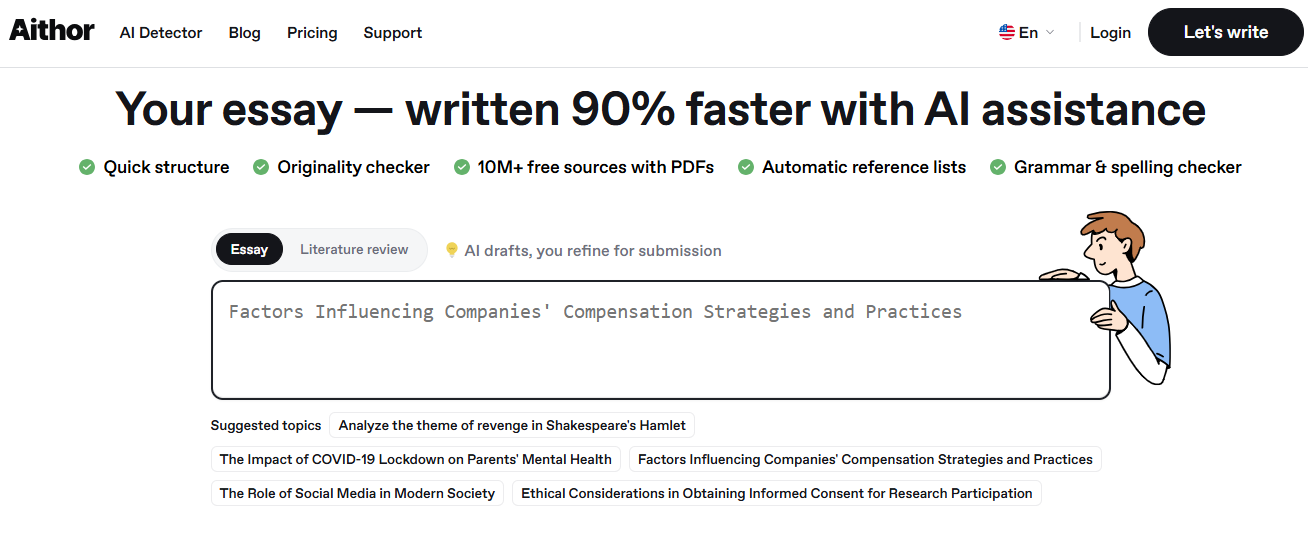This screenshot has width=1308, height=533.
Task: Open the Support link in the header
Action: coord(393,33)
